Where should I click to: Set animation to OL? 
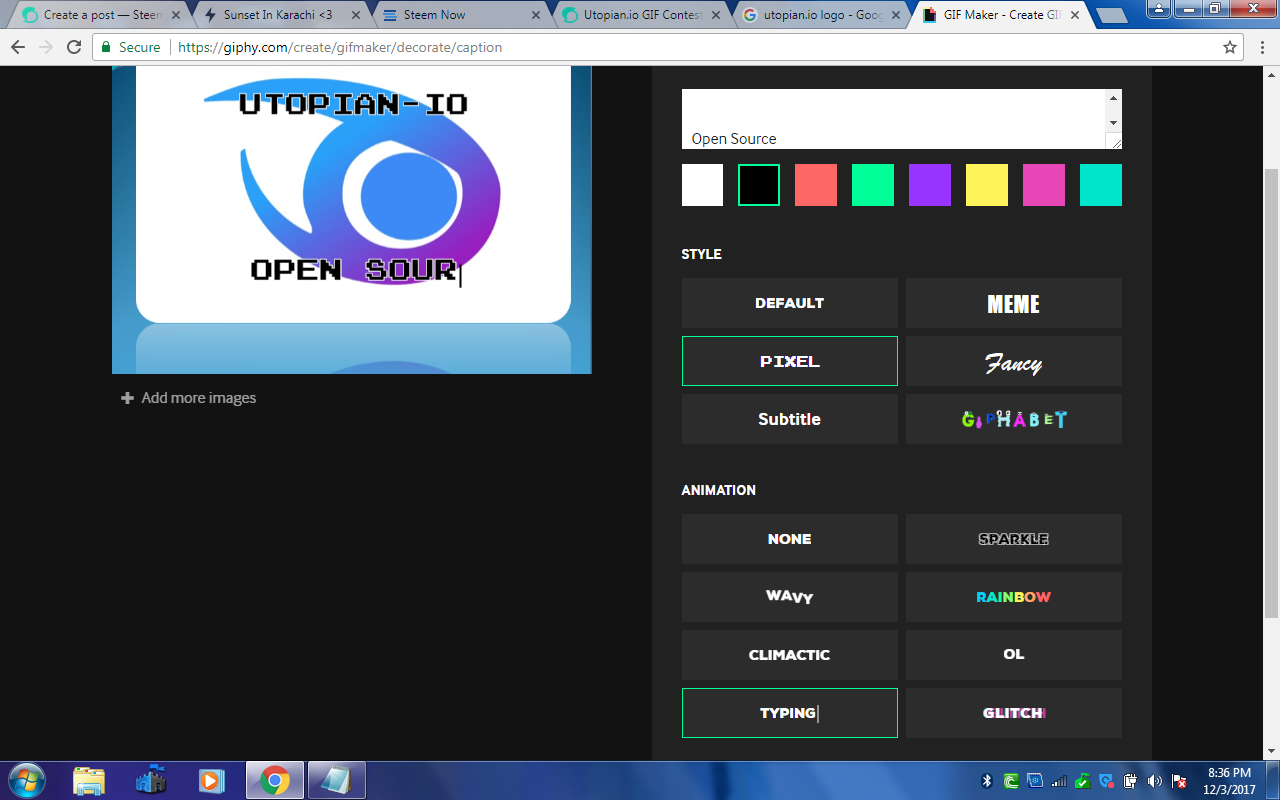1014,655
